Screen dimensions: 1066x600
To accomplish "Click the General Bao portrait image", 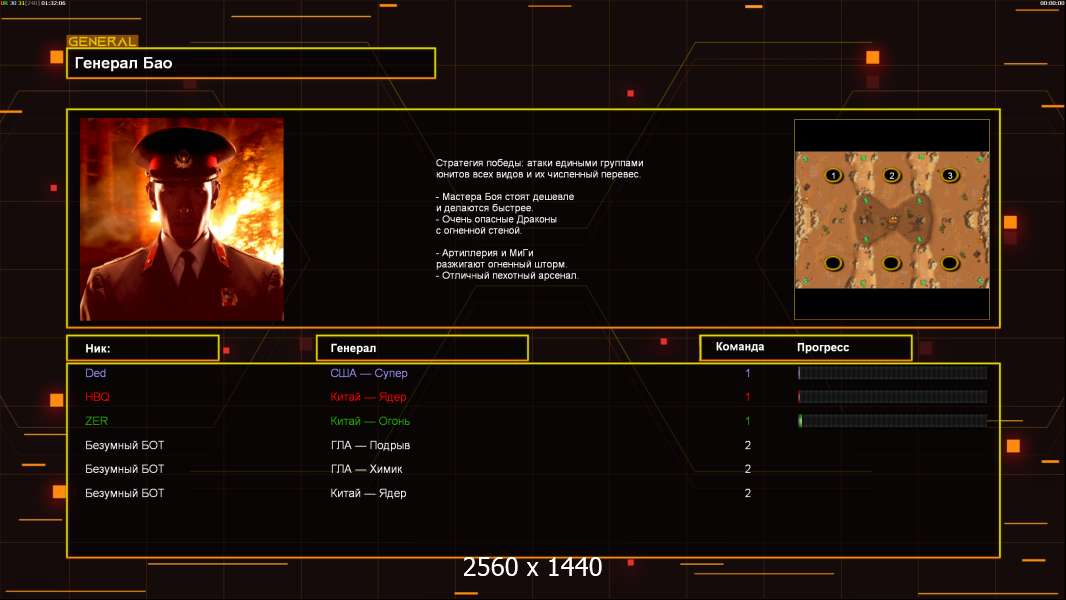I will (x=181, y=219).
